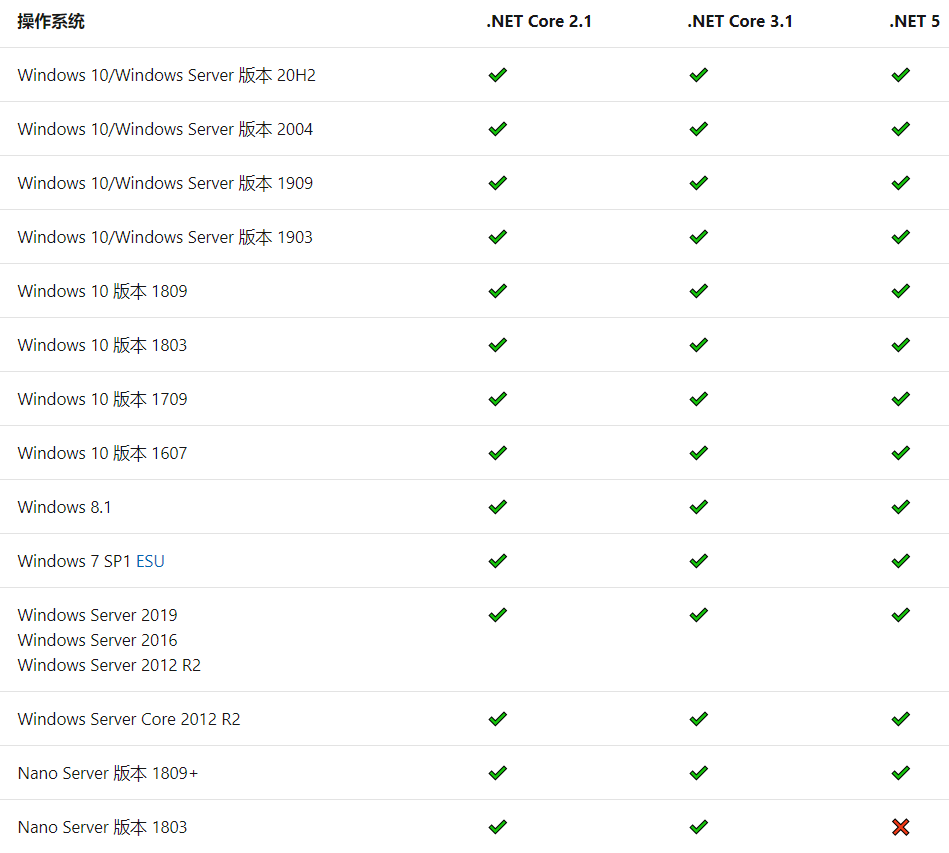The width and height of the screenshot is (949, 853).
Task: Click the .NET 5 checkmark for Windows 10 版本 1607
Action: [900, 453]
